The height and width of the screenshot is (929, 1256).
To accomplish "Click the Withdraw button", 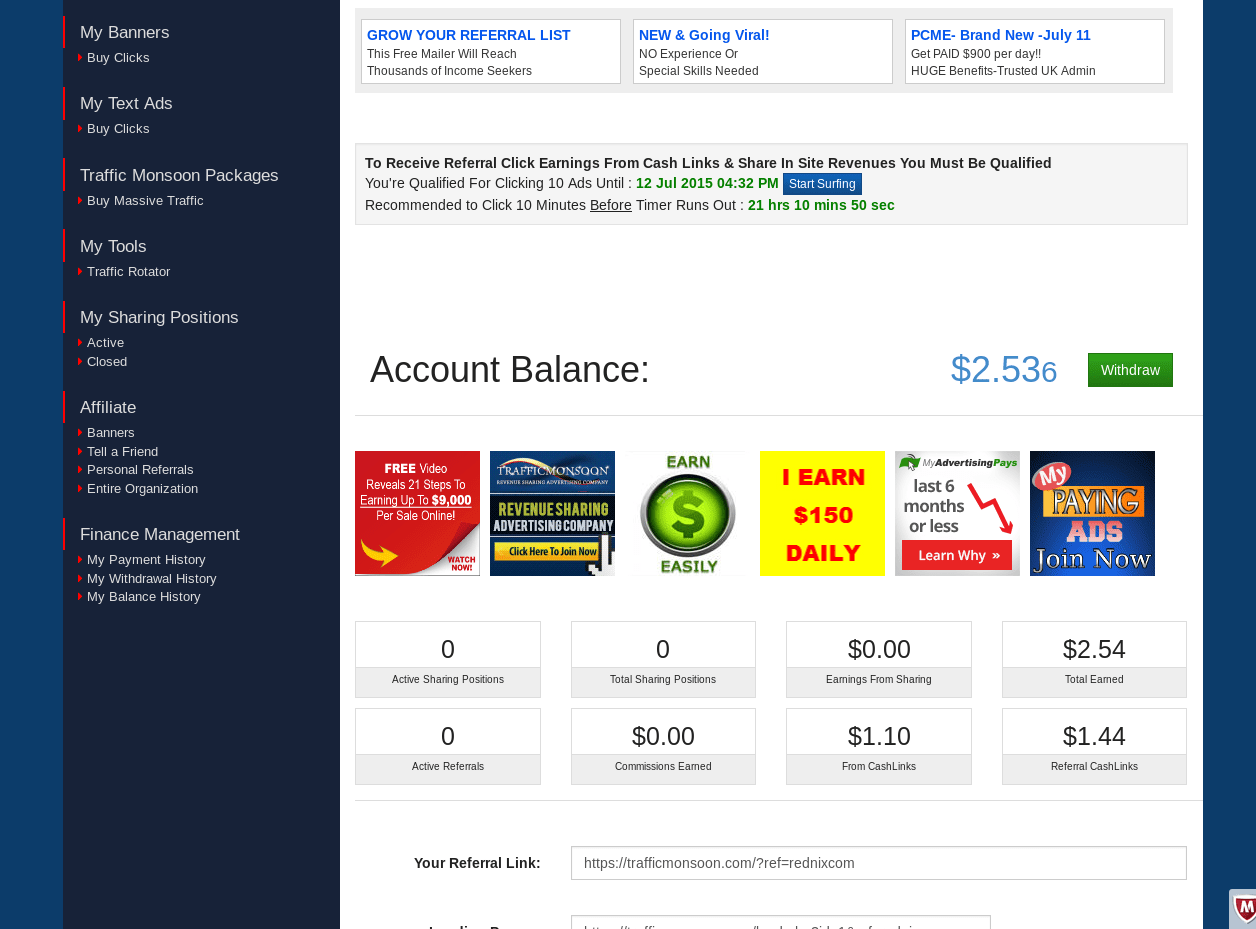I will (1130, 370).
